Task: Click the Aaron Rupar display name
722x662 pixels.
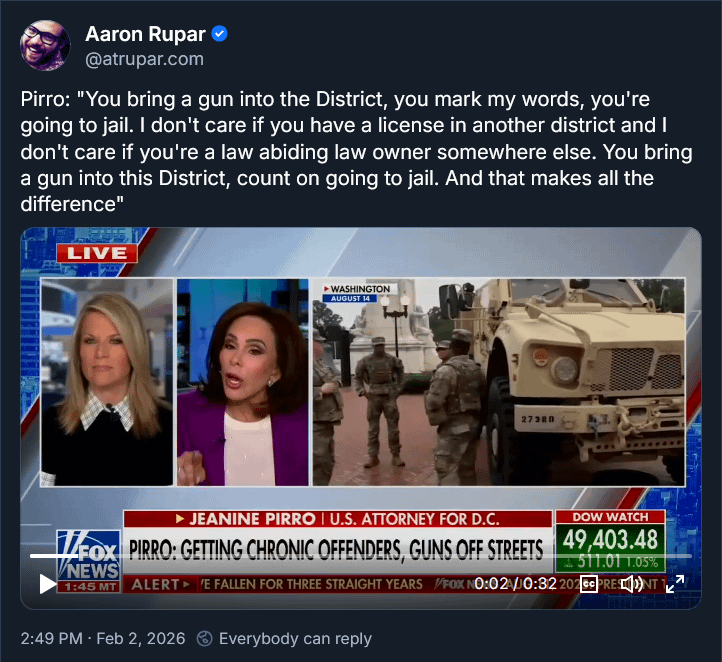Action: click(x=145, y=34)
